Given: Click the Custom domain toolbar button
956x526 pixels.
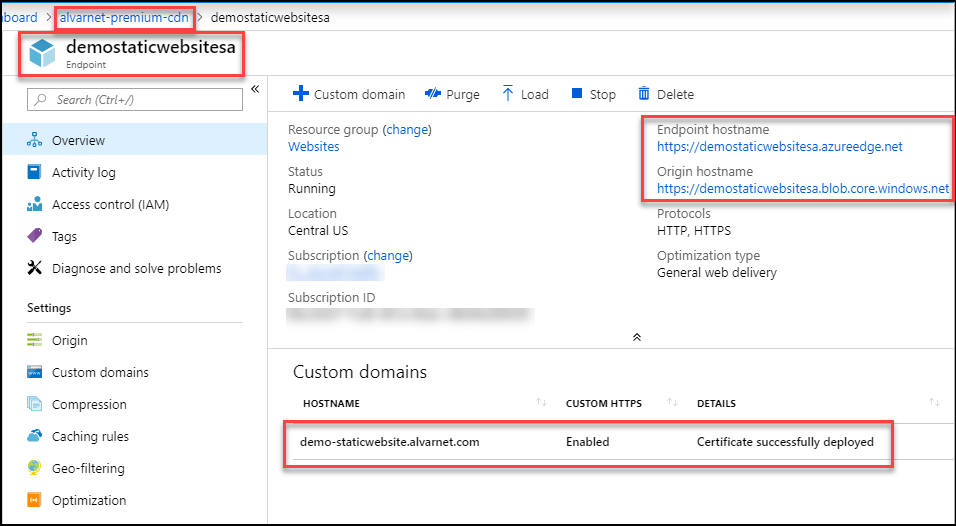Looking at the screenshot, I should [x=349, y=94].
